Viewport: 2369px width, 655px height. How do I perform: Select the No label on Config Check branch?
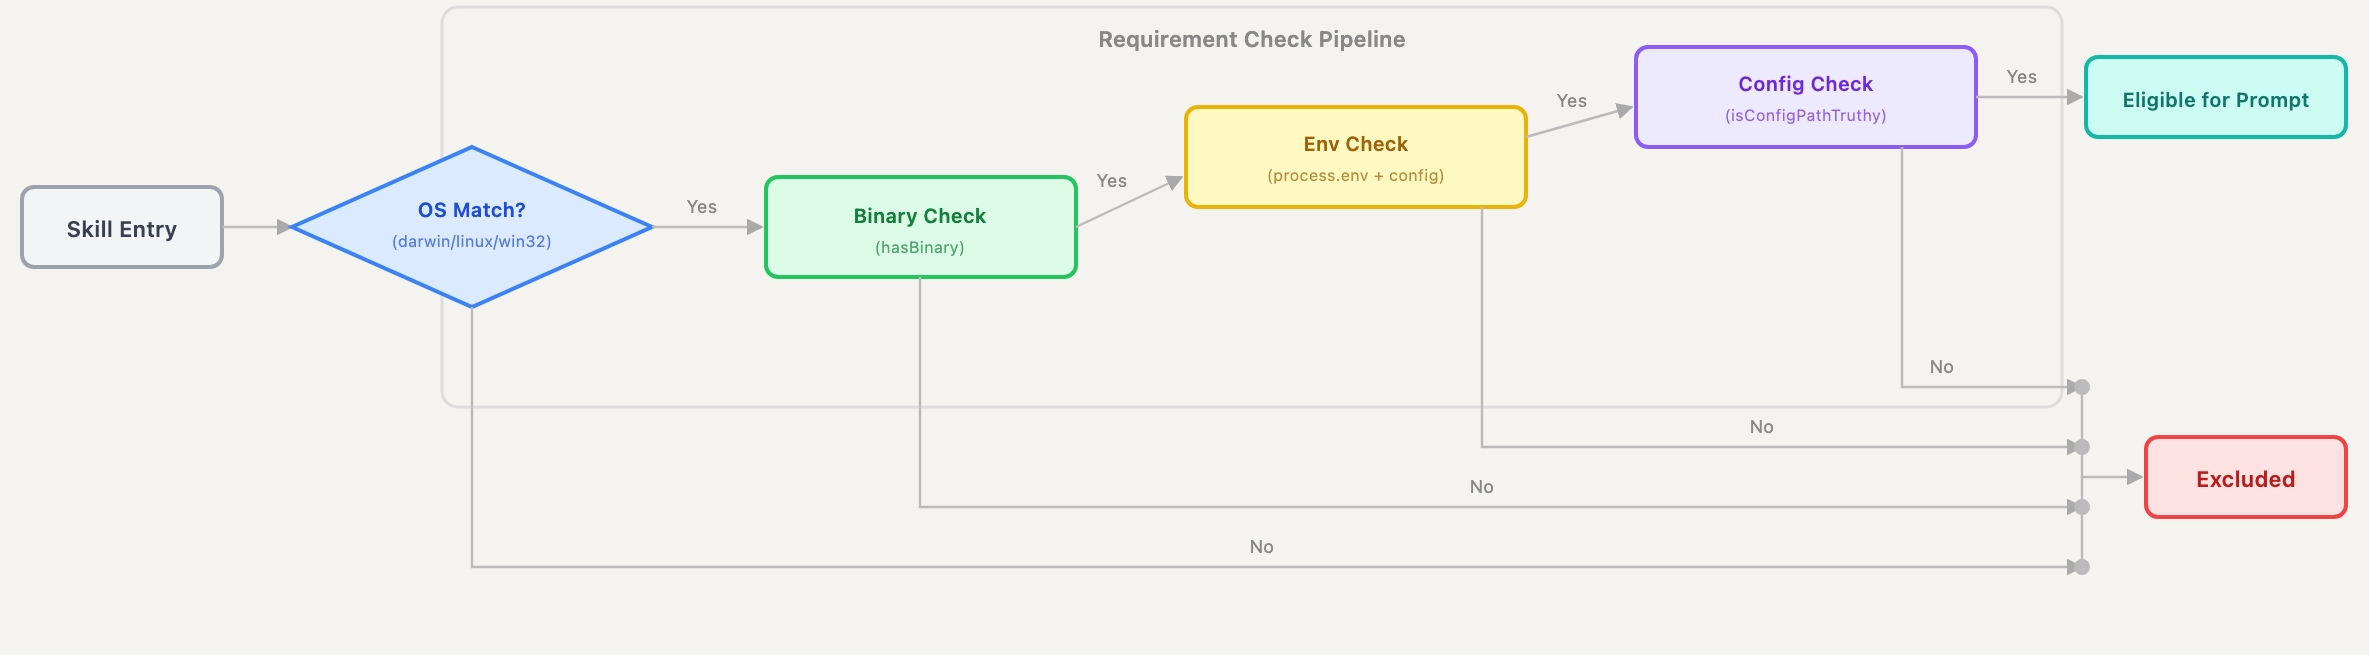point(1941,367)
